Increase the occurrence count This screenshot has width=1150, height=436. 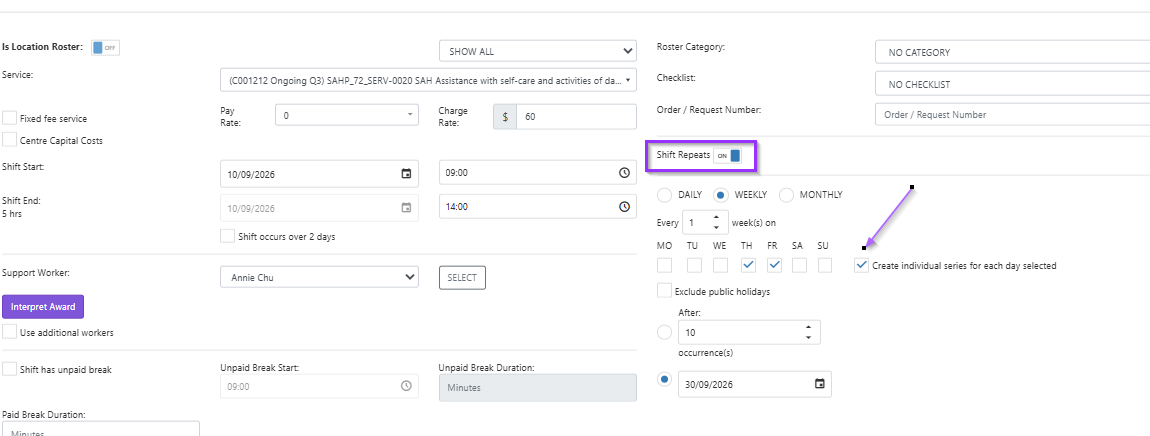tap(808, 327)
